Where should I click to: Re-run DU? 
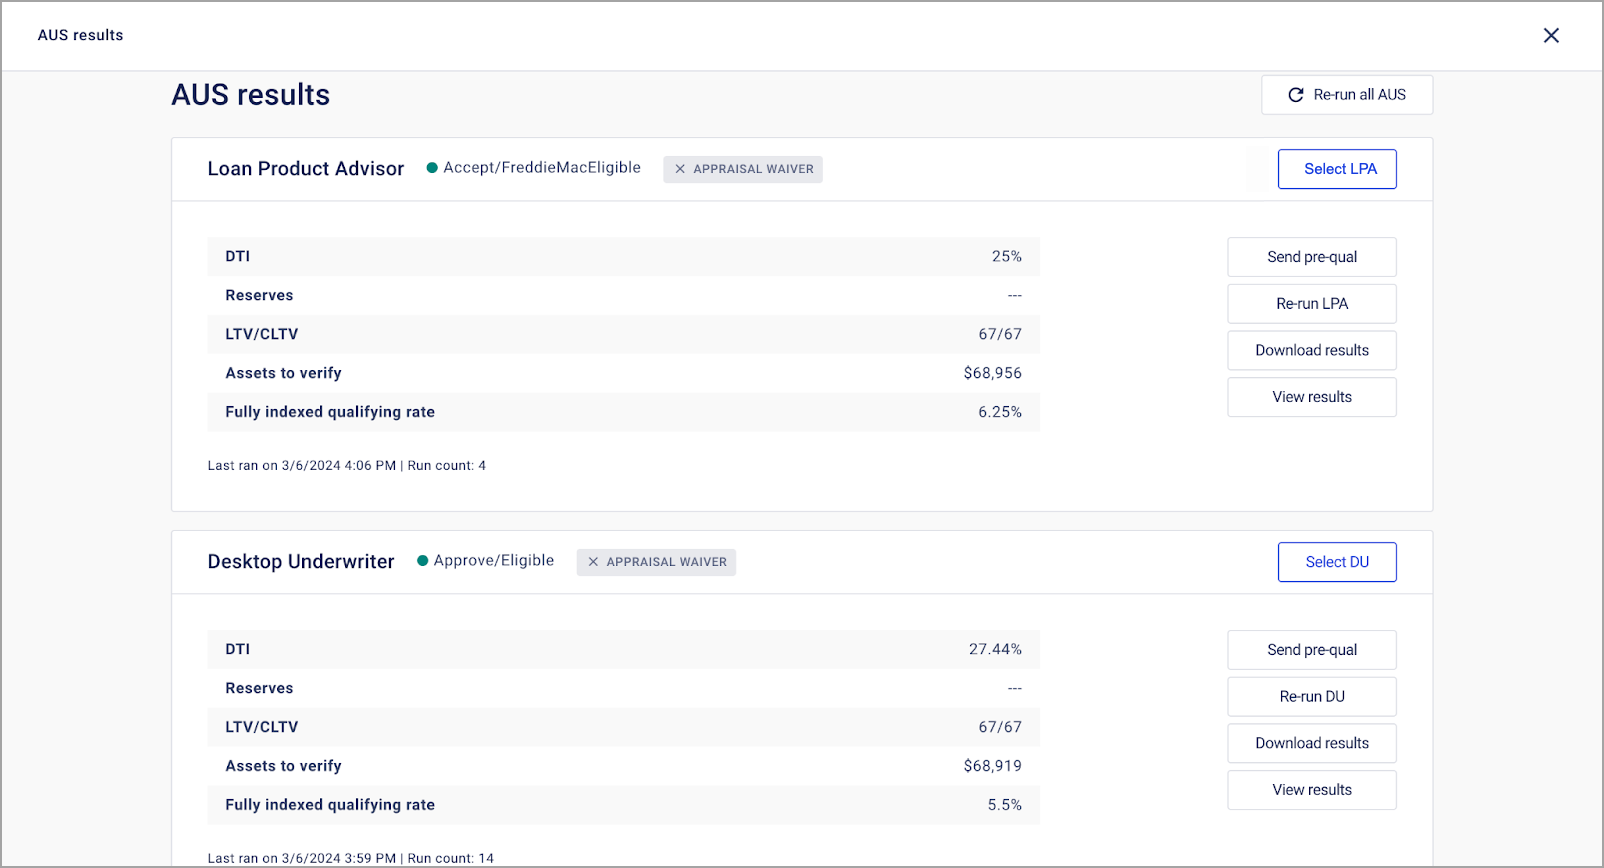click(x=1312, y=697)
